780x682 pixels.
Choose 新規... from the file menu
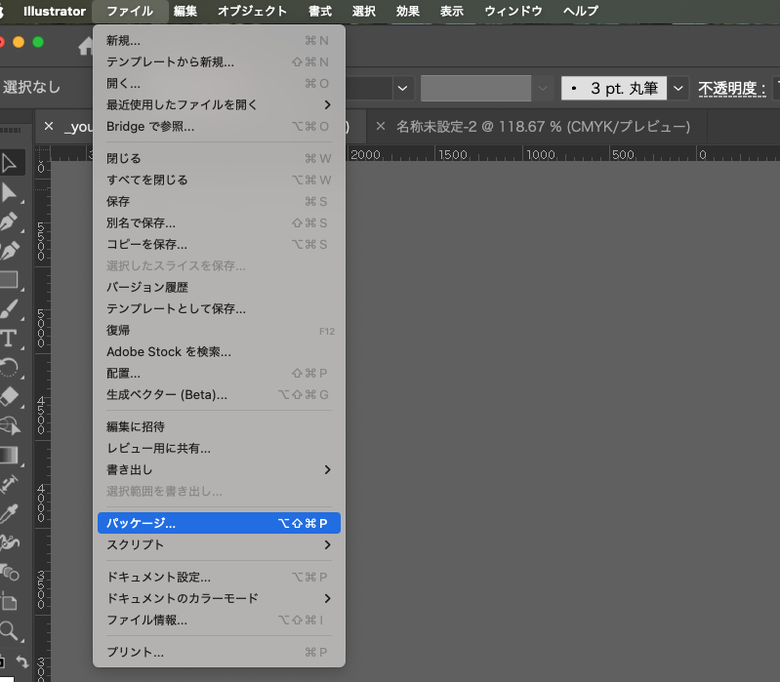219,41
